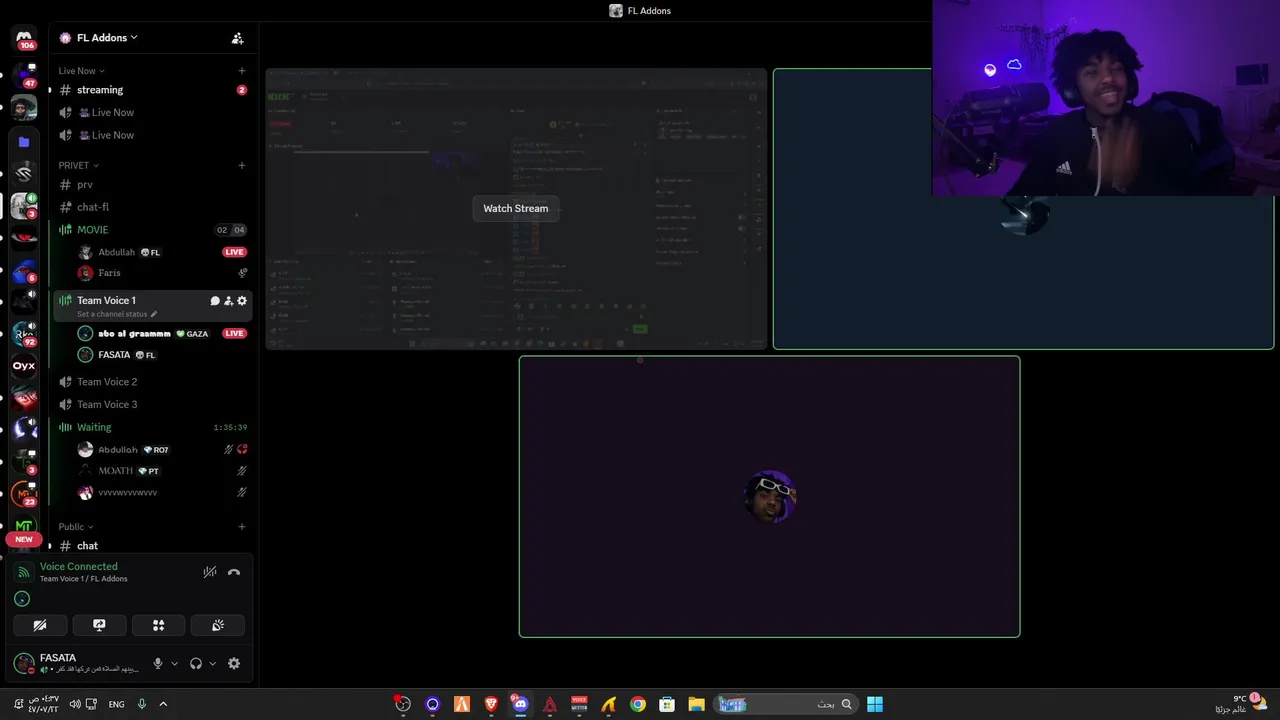Viewport: 1280px width, 720px height.
Task: Join Team Voice 2 channel
Action: click(x=152, y=382)
